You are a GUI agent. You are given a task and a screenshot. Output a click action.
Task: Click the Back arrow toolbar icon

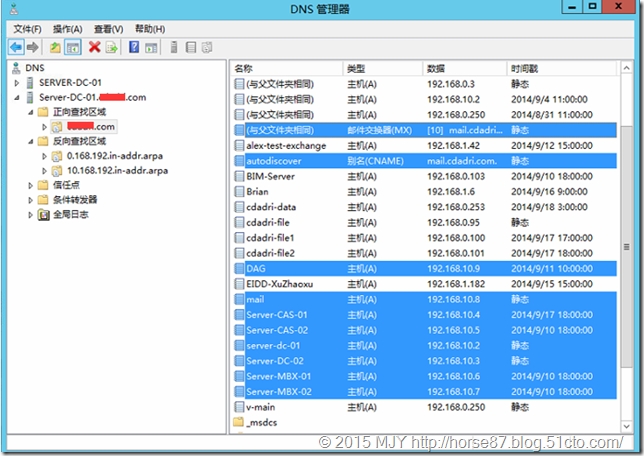click(x=17, y=47)
